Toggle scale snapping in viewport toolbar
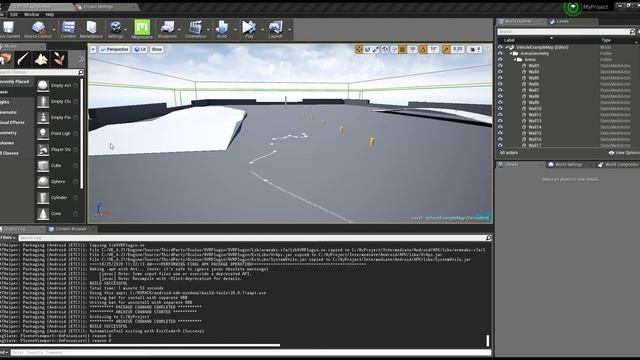640x360 pixels. point(446,49)
